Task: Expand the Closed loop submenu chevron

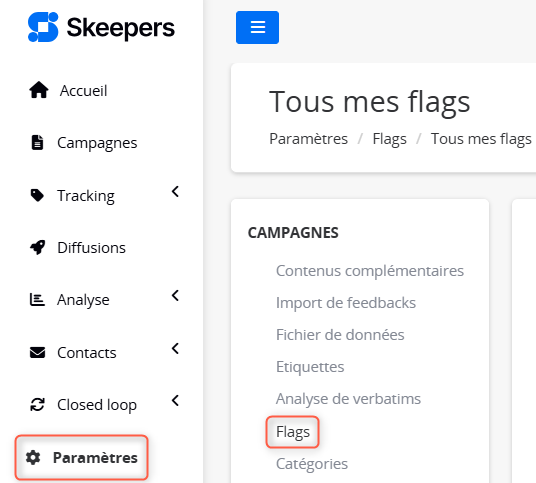Action: click(x=175, y=401)
